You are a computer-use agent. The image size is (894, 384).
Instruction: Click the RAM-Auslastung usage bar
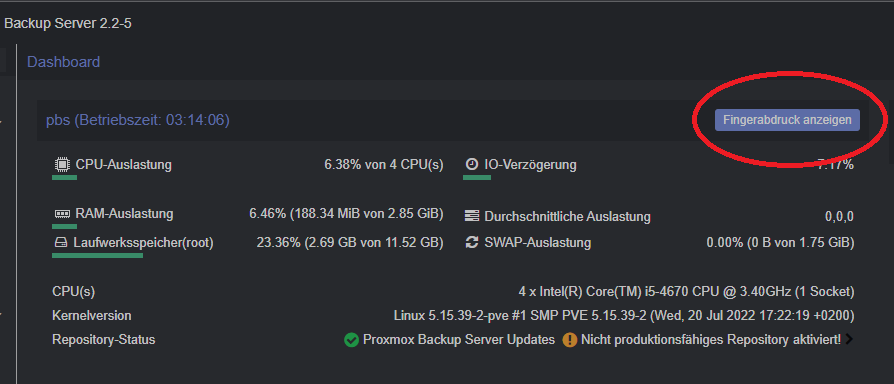click(64, 227)
